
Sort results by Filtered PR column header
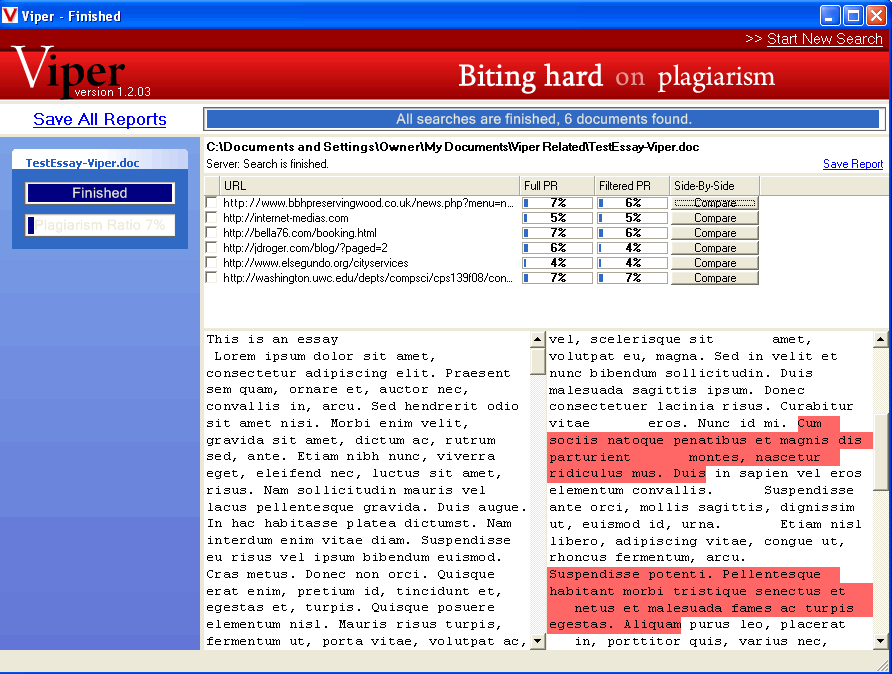631,185
